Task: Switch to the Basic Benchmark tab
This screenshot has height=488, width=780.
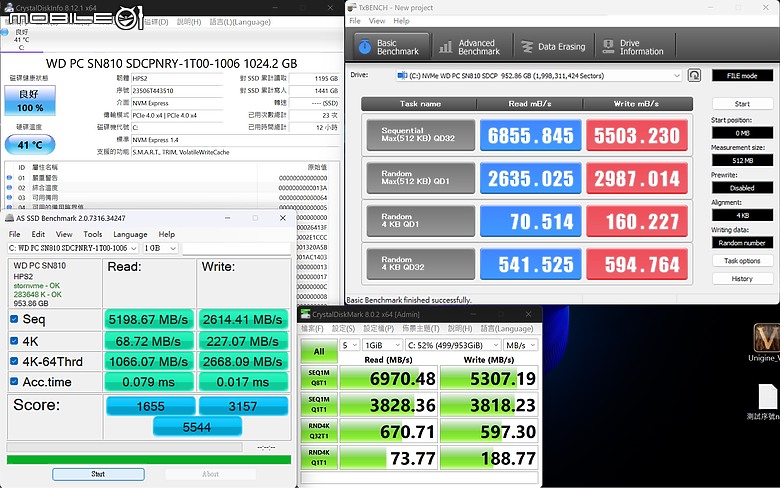Action: click(391, 47)
